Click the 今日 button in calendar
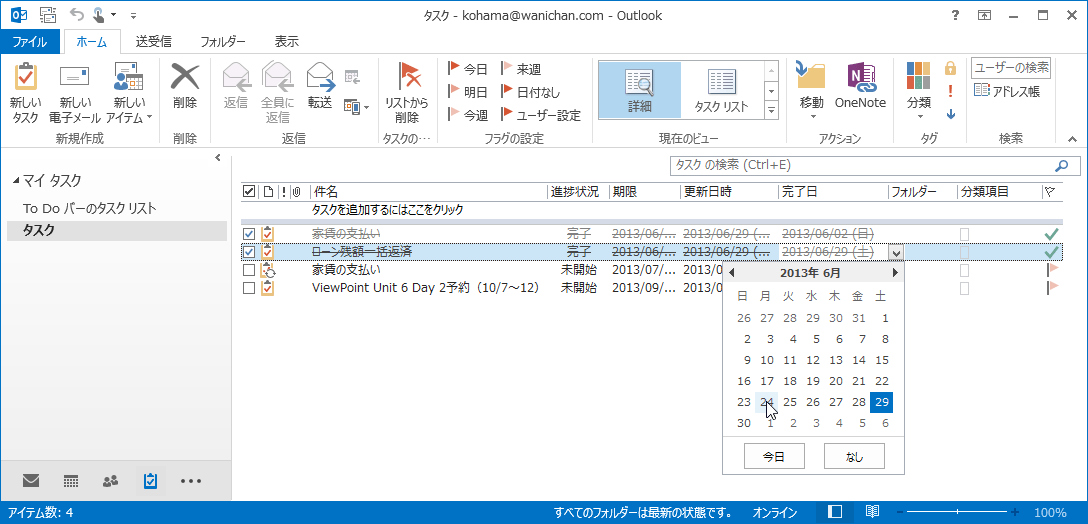The height and width of the screenshot is (524, 1088). (x=774, y=456)
